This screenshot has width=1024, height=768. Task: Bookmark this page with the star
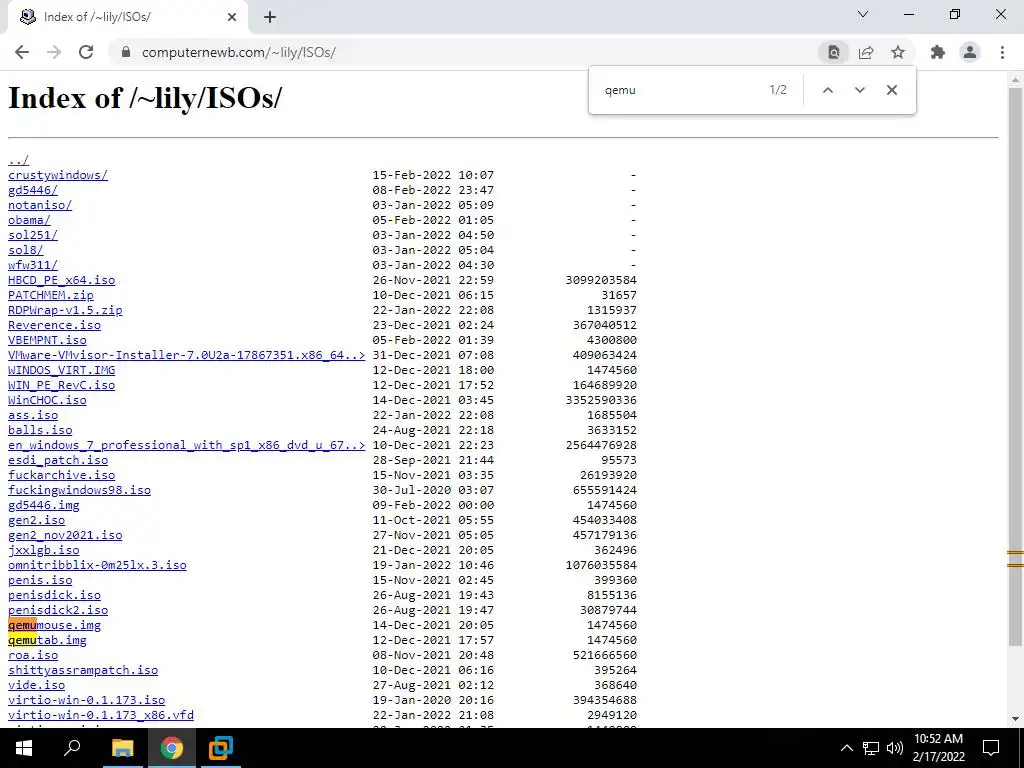[x=898, y=52]
